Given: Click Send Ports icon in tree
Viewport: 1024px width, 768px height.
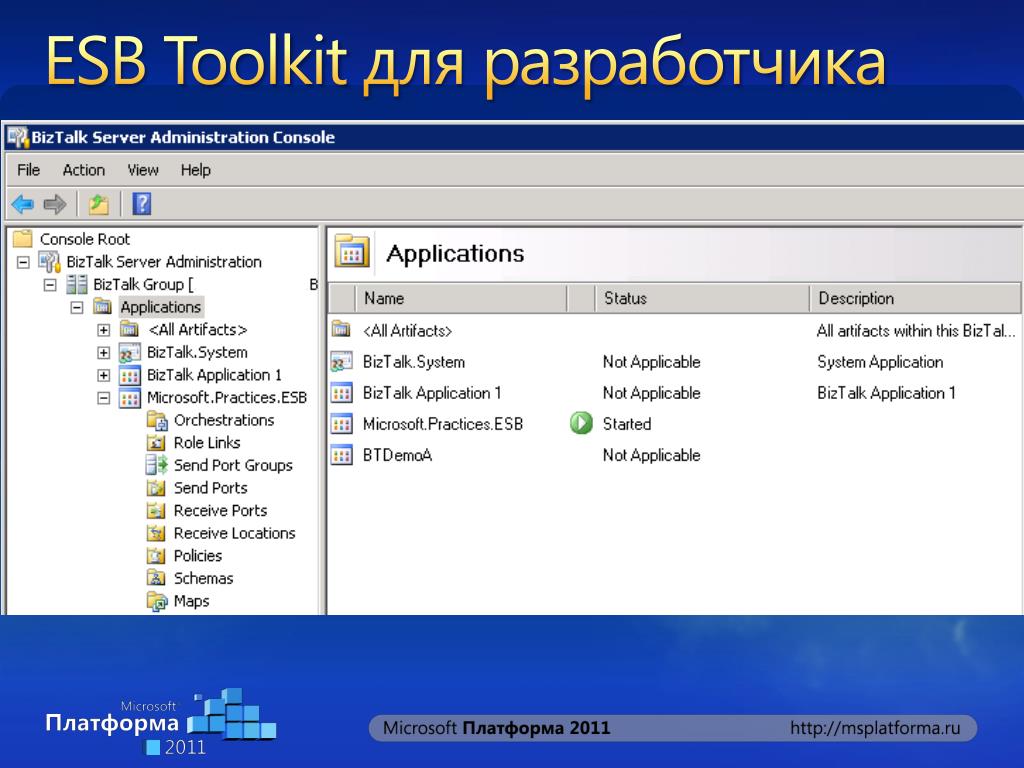Looking at the screenshot, I should [156, 488].
